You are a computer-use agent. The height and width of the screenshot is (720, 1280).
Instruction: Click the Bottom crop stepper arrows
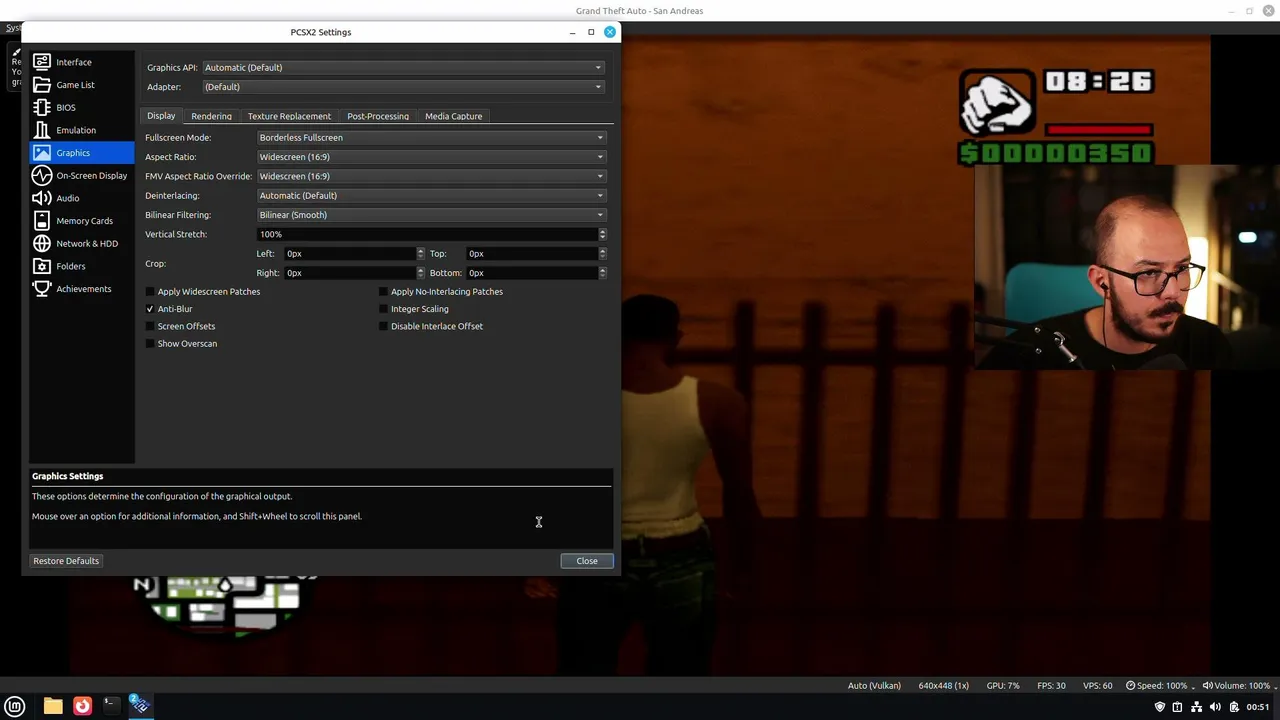(602, 273)
